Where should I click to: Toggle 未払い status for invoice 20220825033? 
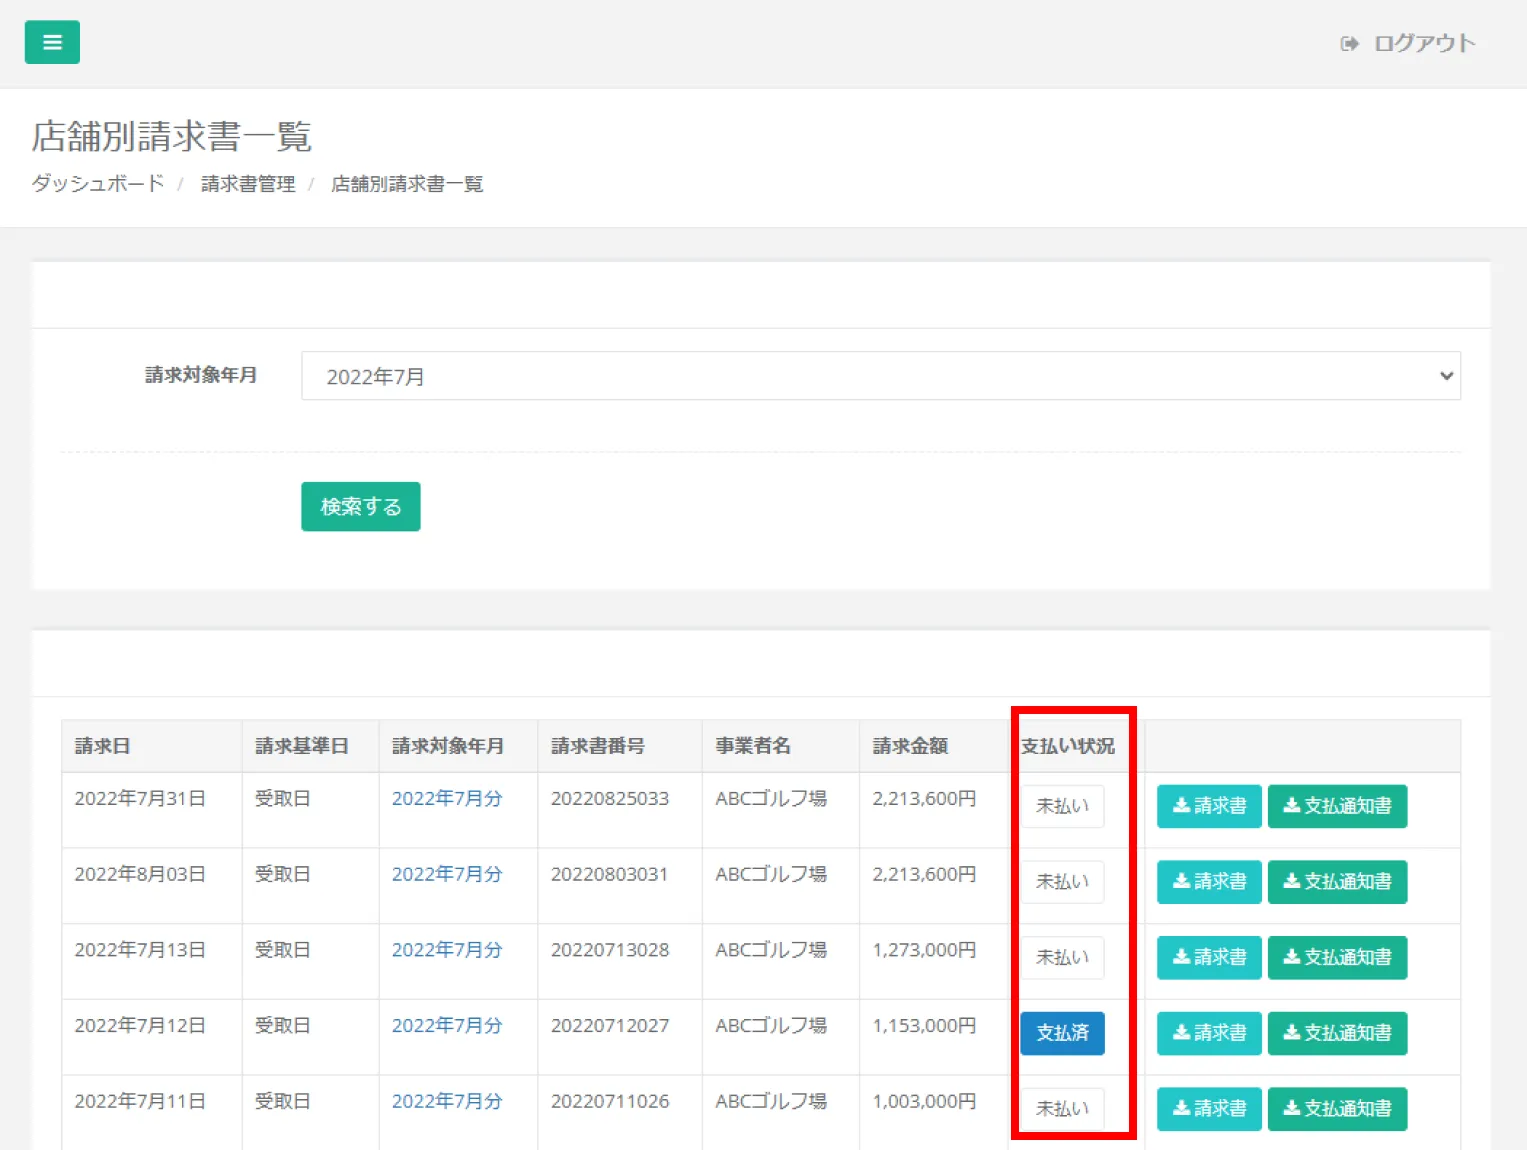[x=1062, y=806]
